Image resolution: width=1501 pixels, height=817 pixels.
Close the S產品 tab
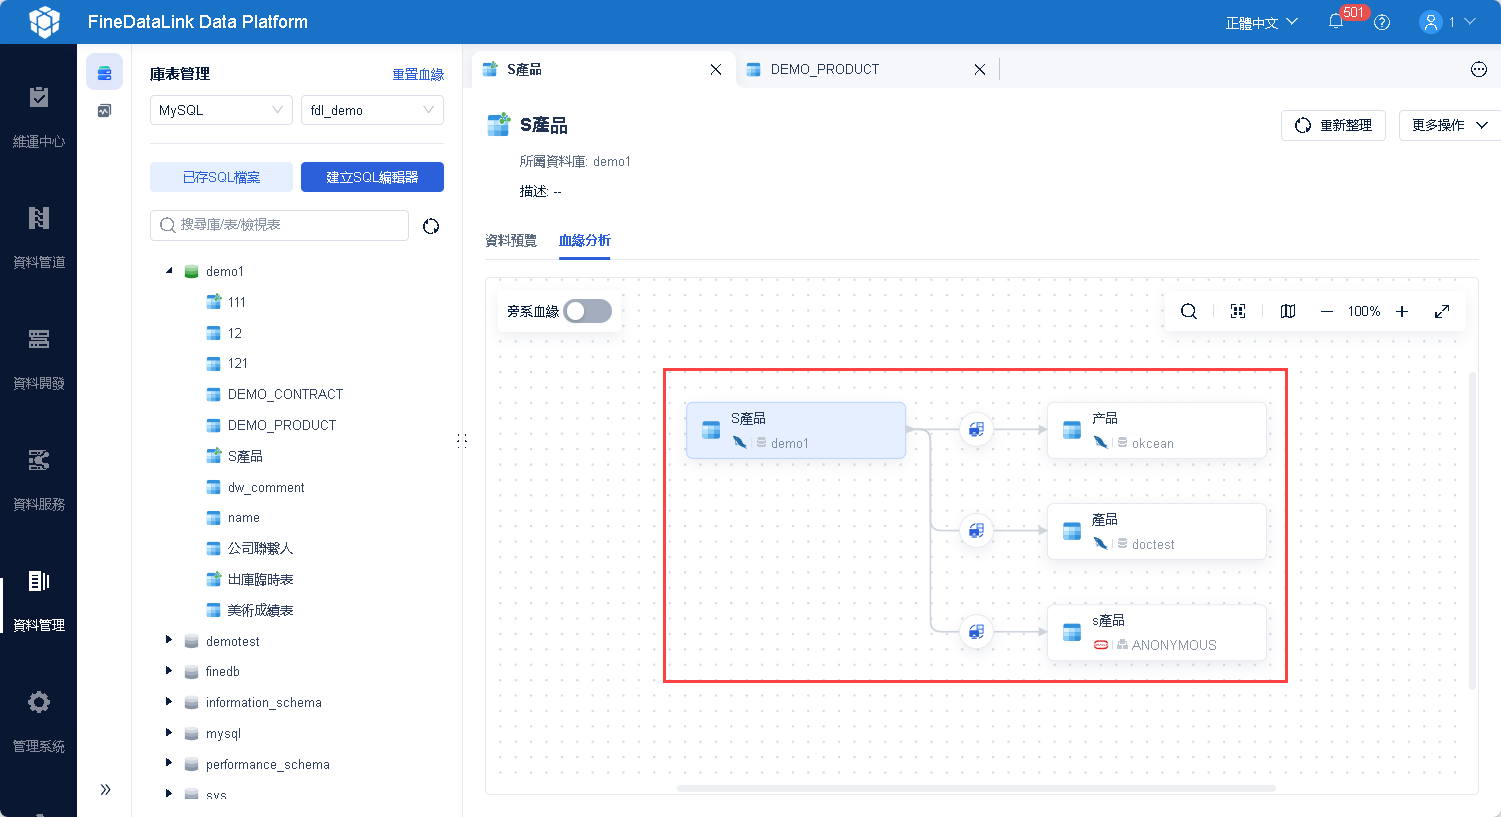point(716,69)
